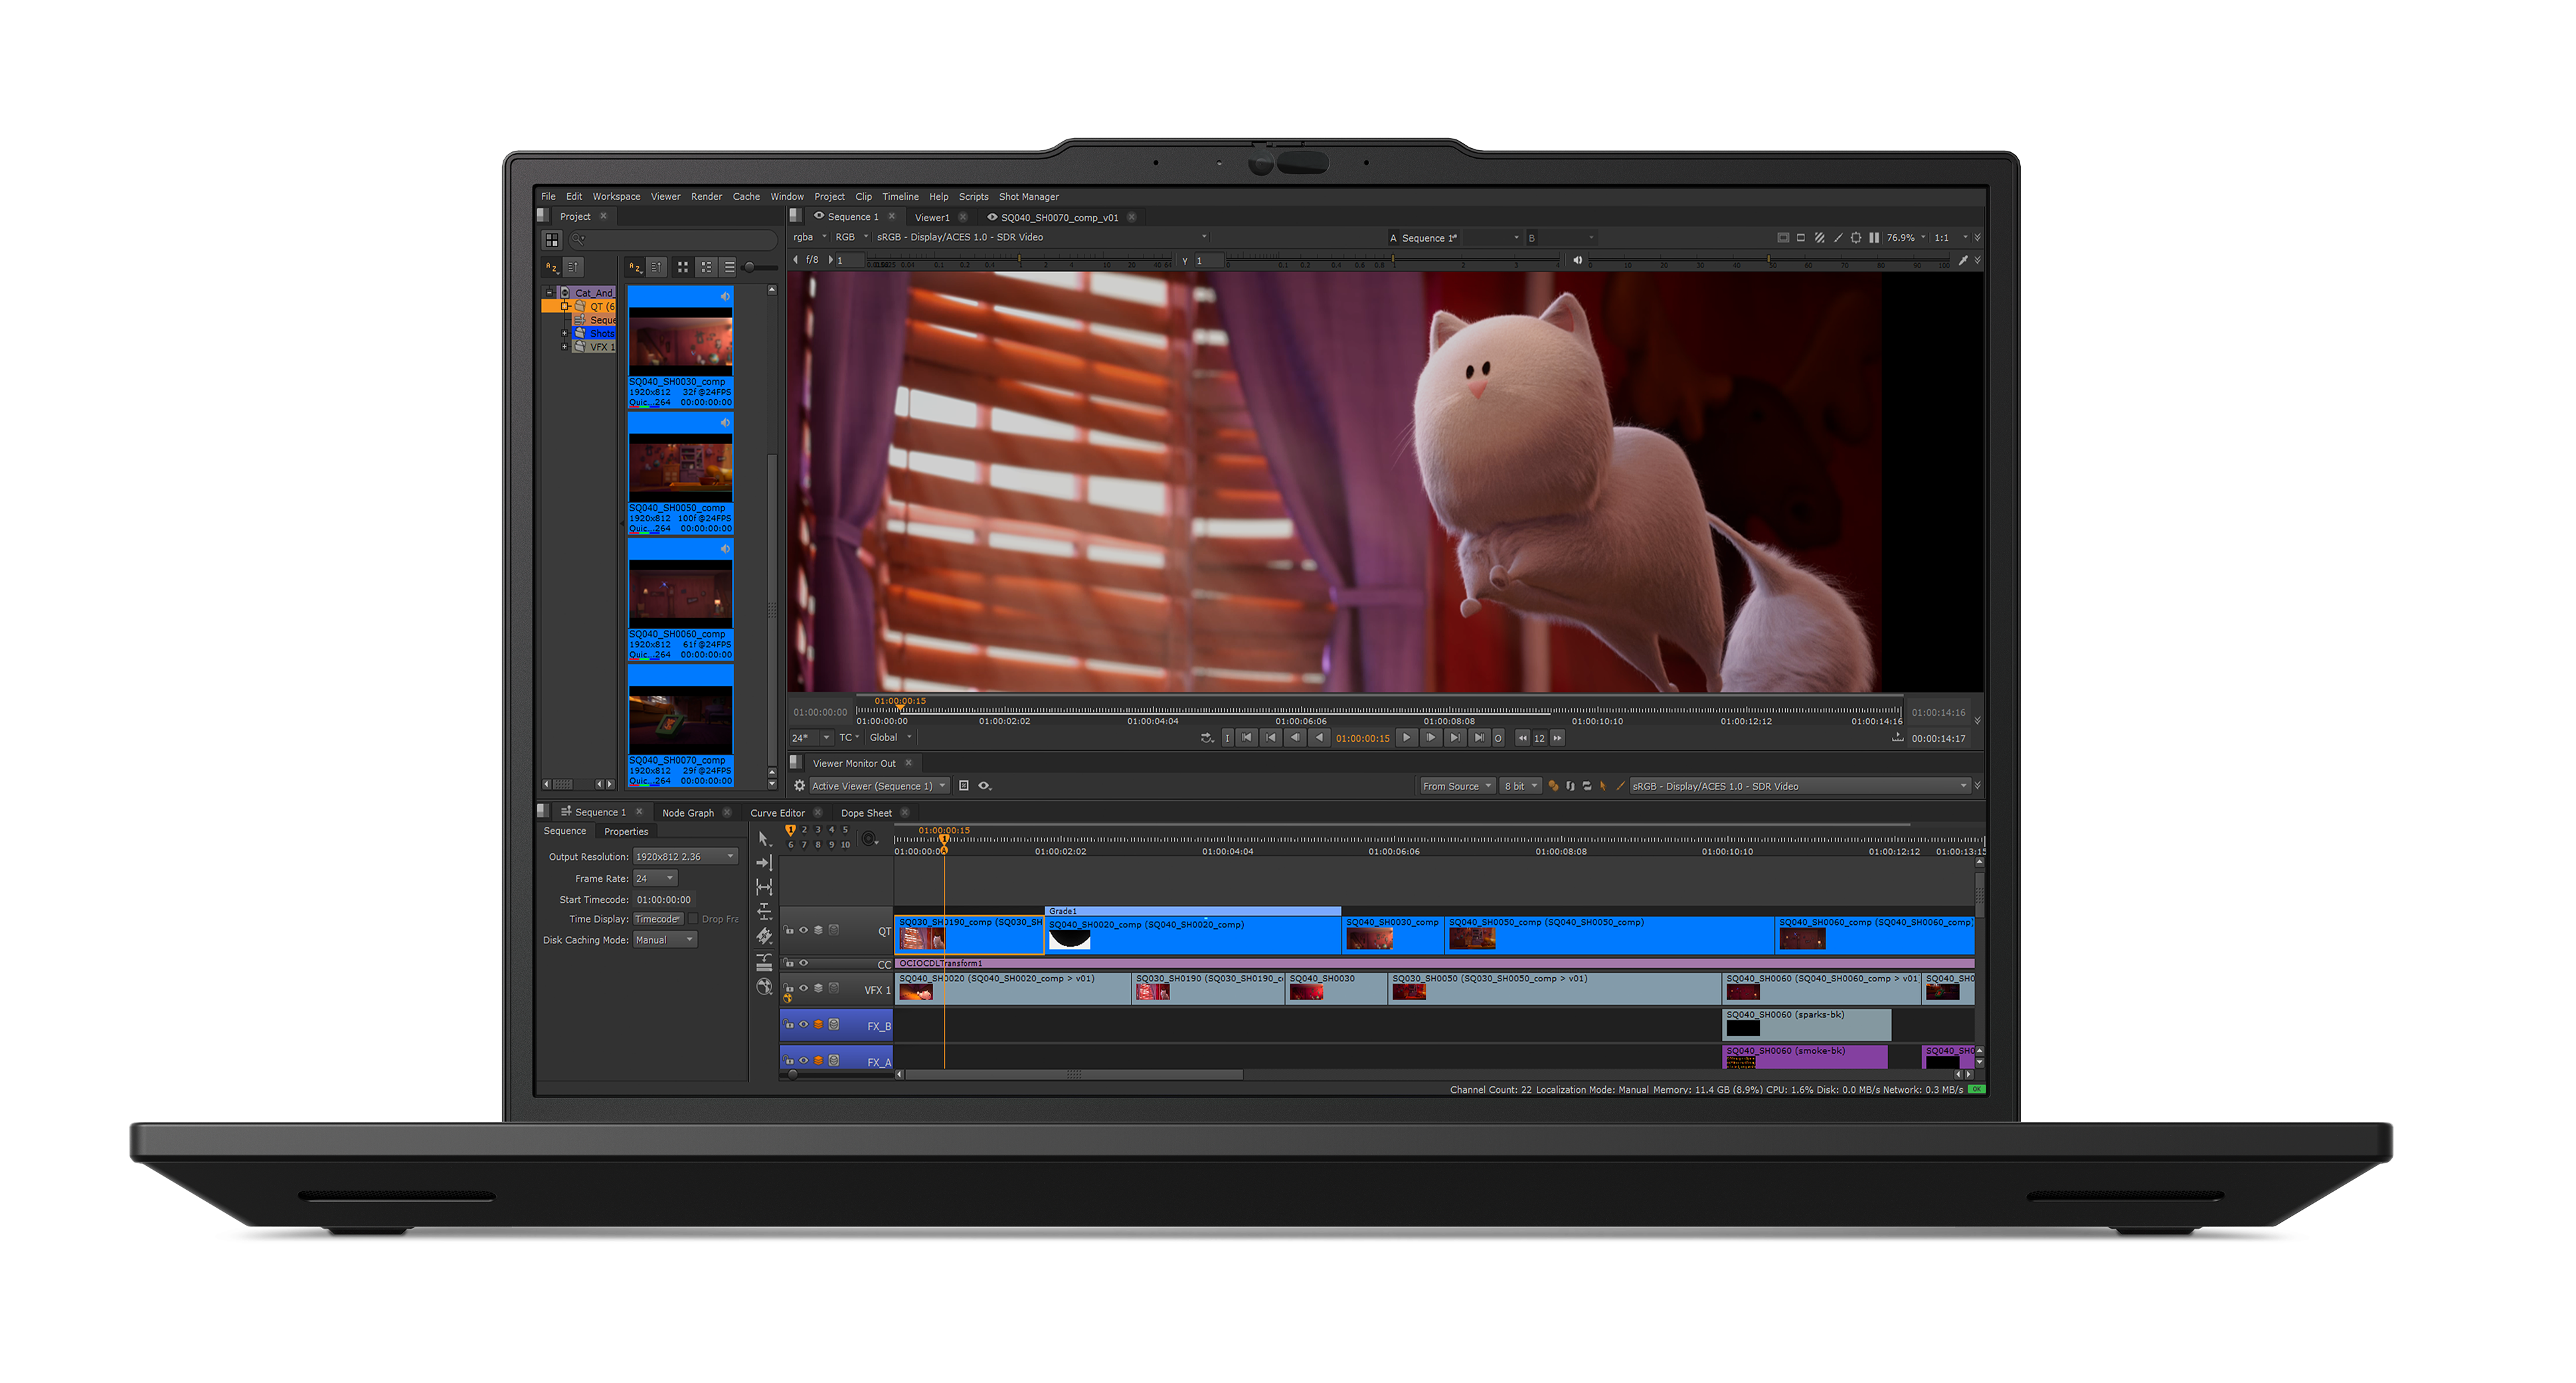
Task: Click the viewer audio speaker icon
Action: pyautogui.click(x=1577, y=261)
